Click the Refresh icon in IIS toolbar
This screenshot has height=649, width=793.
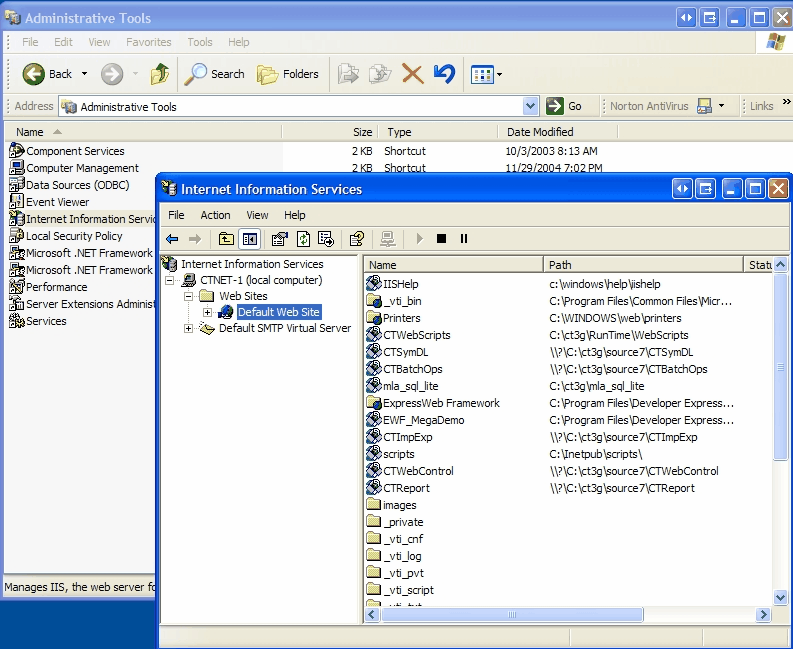point(302,239)
